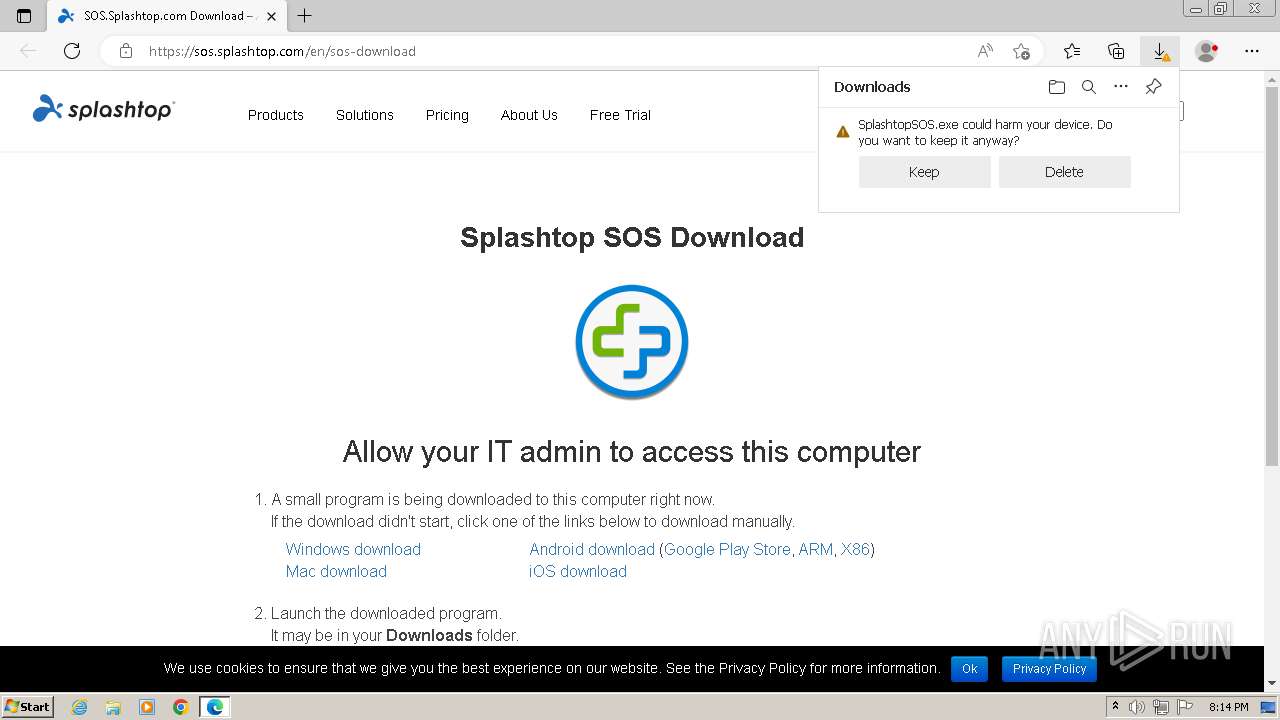
Task: Launch Internet Explorer from taskbar
Action: tap(79, 707)
